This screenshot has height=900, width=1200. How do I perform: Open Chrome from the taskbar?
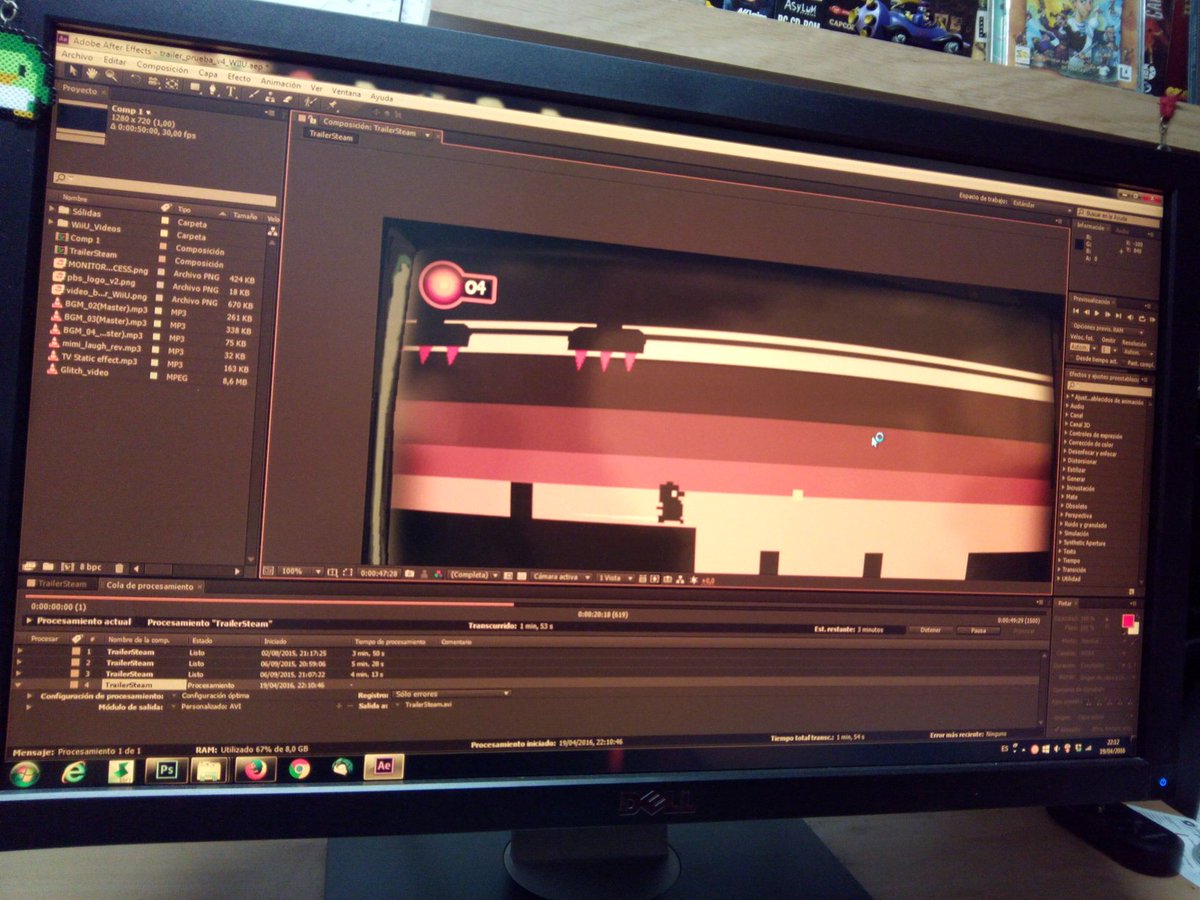pos(299,769)
